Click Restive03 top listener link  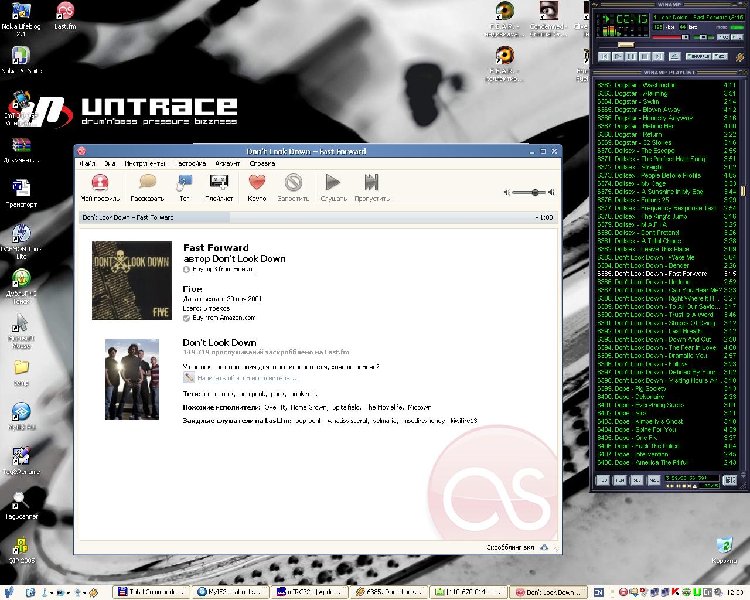(x=463, y=421)
